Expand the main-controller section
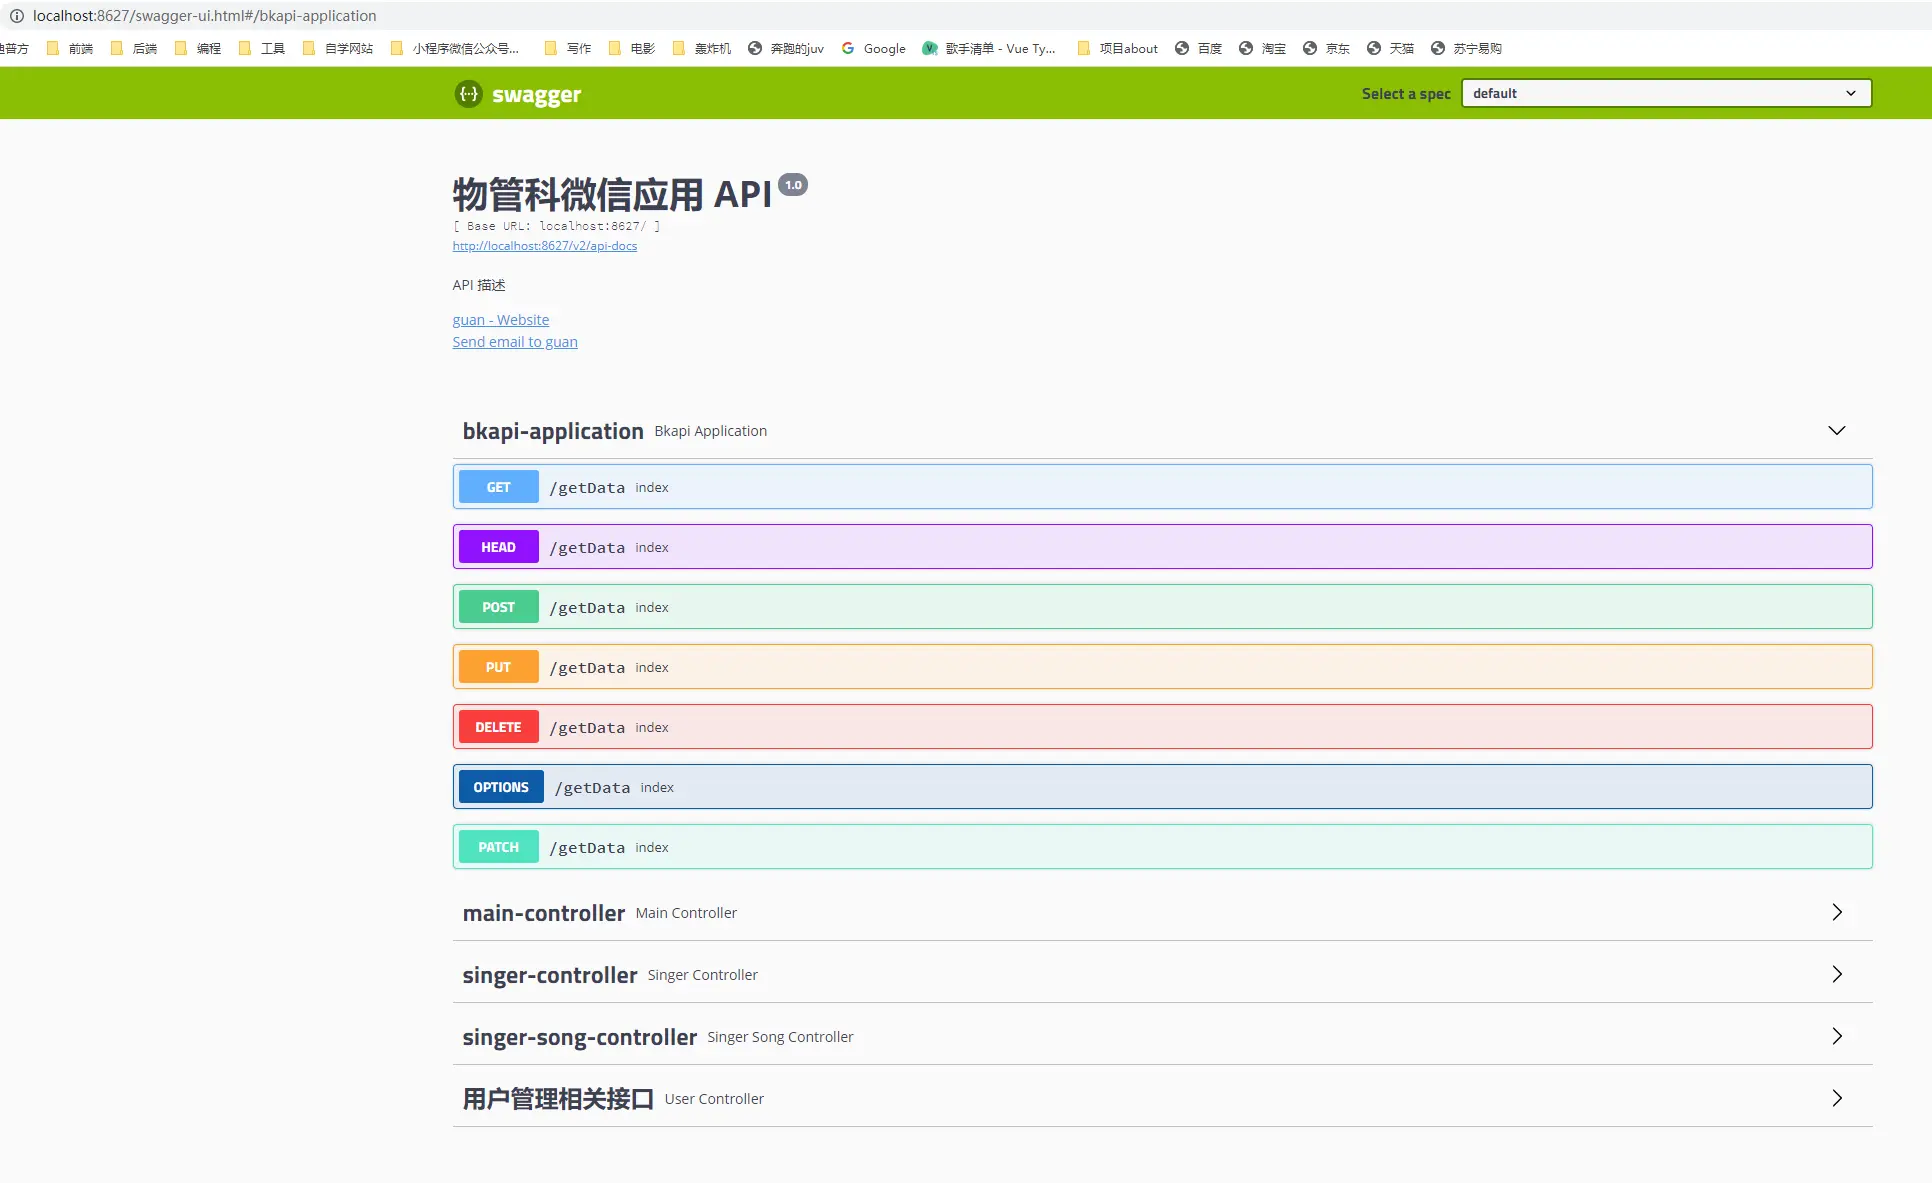This screenshot has height=1183, width=1932. pos(1836,912)
